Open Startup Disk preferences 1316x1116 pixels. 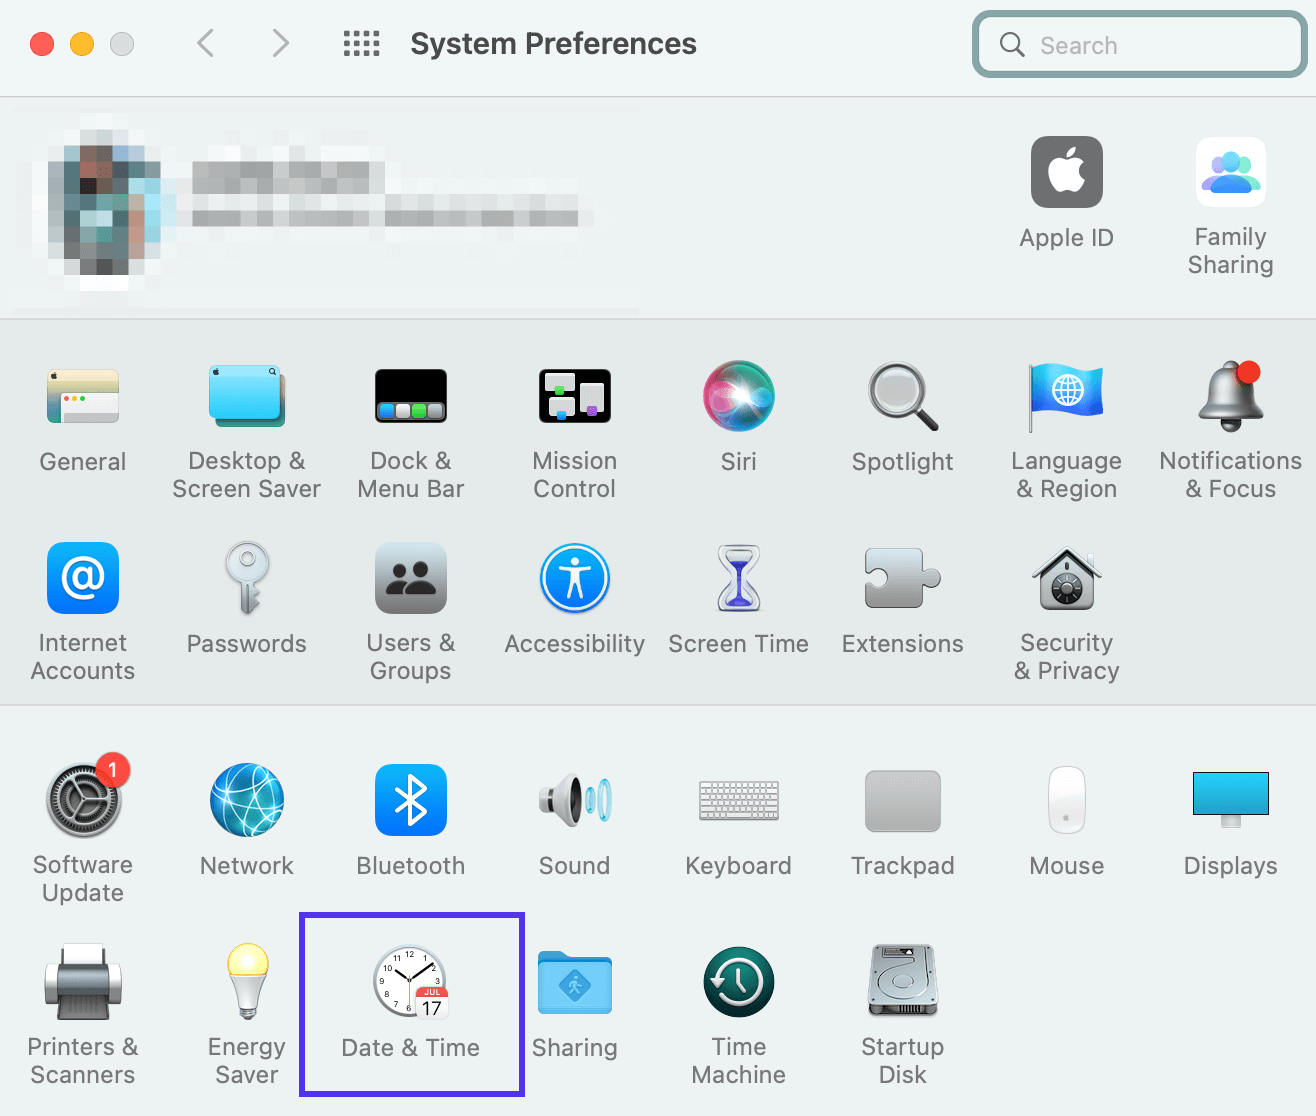[902, 981]
